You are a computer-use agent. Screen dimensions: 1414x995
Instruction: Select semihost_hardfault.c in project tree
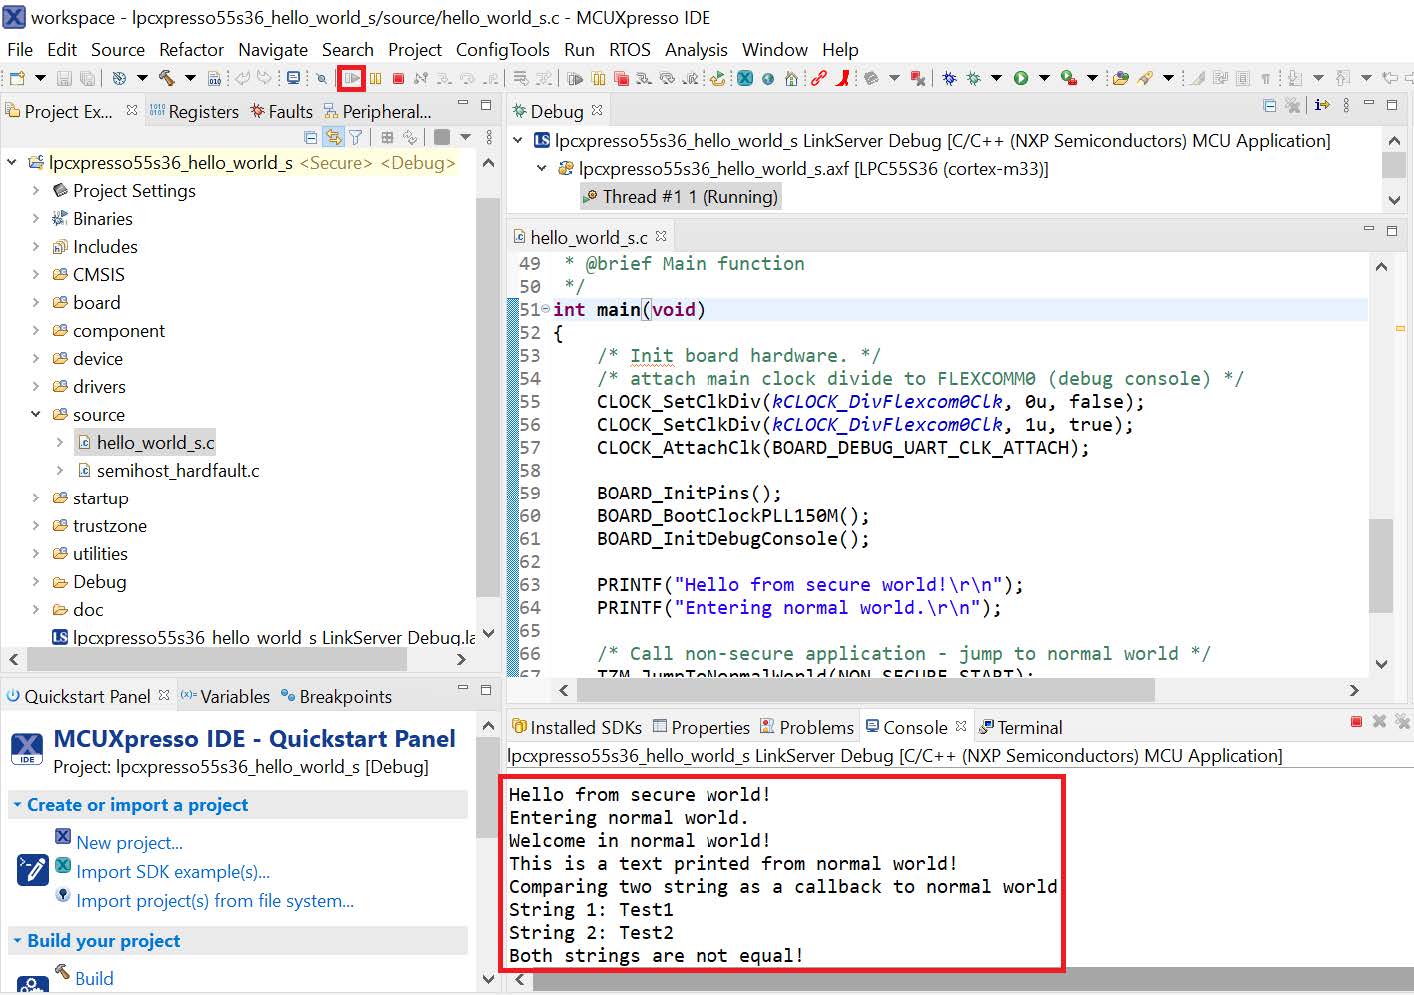pyautogui.click(x=177, y=470)
